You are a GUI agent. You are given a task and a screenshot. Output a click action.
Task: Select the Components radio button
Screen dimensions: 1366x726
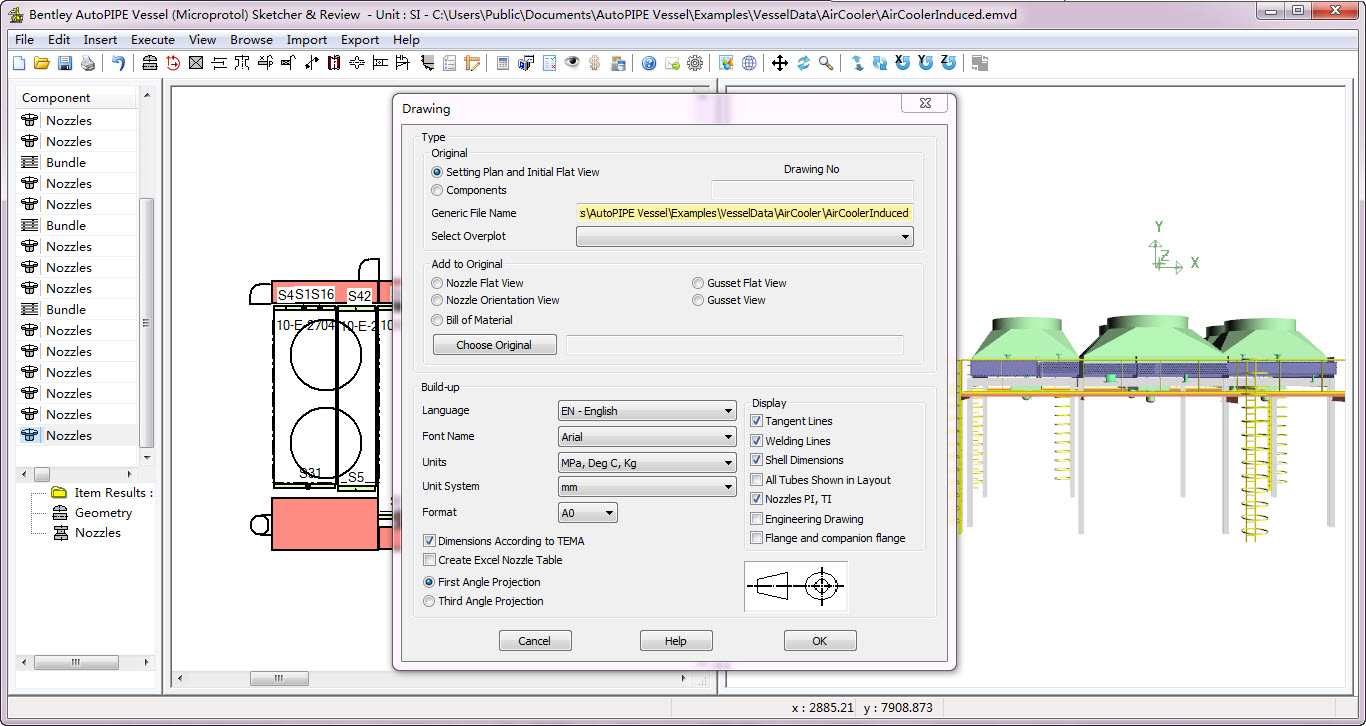(469, 190)
